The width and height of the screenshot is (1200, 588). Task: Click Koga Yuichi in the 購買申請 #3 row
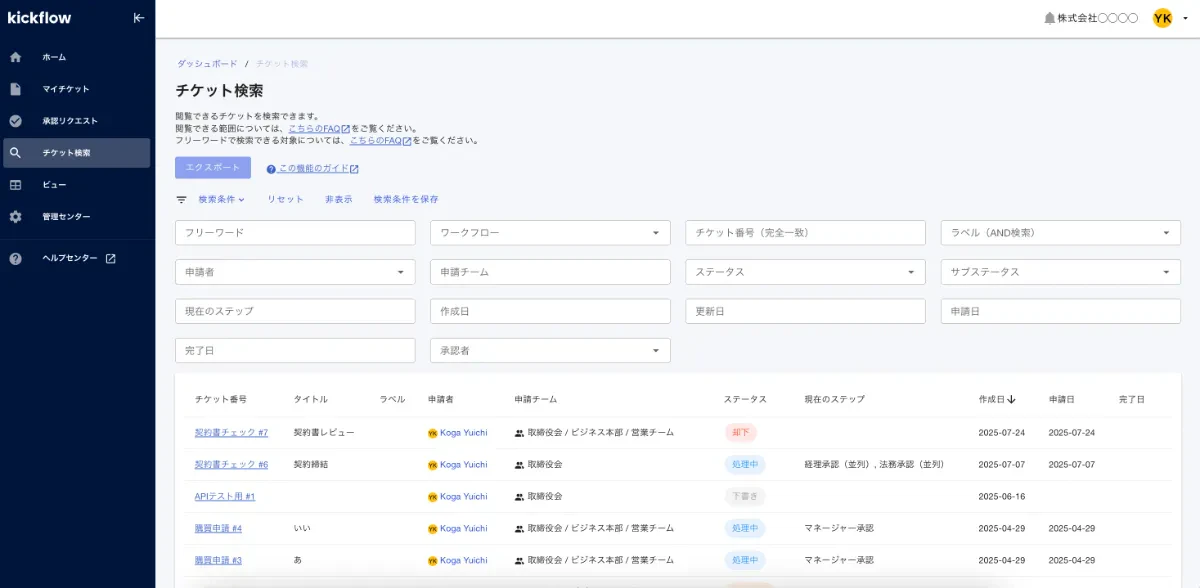464,560
